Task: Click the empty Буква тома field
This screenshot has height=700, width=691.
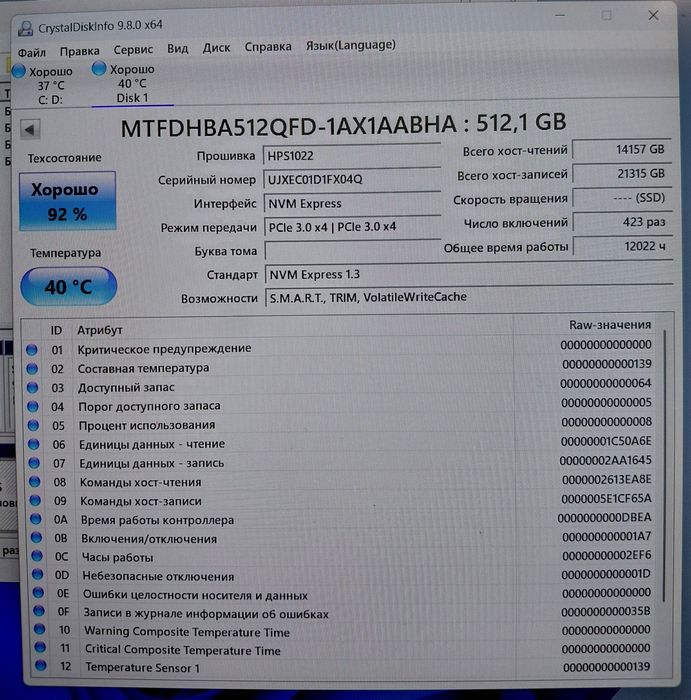Action: pyautogui.click(x=353, y=250)
